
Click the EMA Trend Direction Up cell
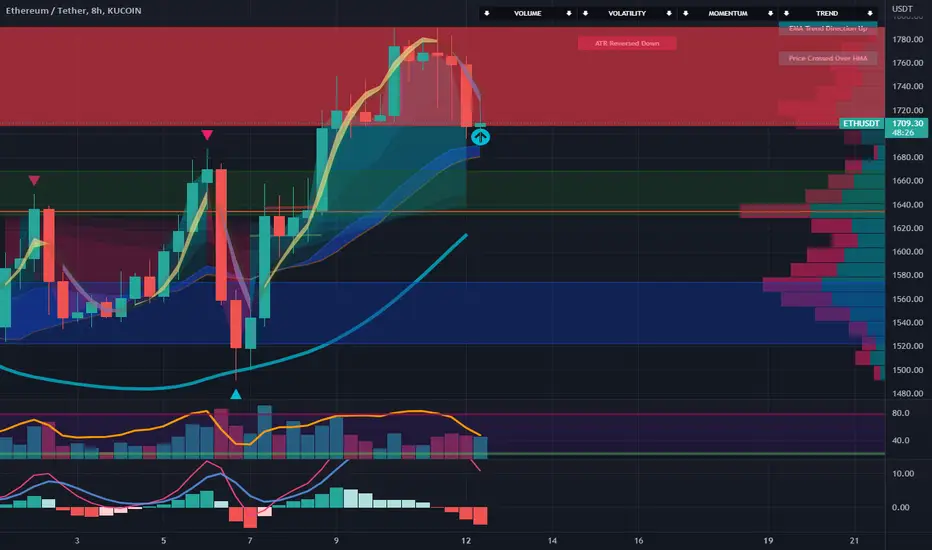click(x=827, y=29)
